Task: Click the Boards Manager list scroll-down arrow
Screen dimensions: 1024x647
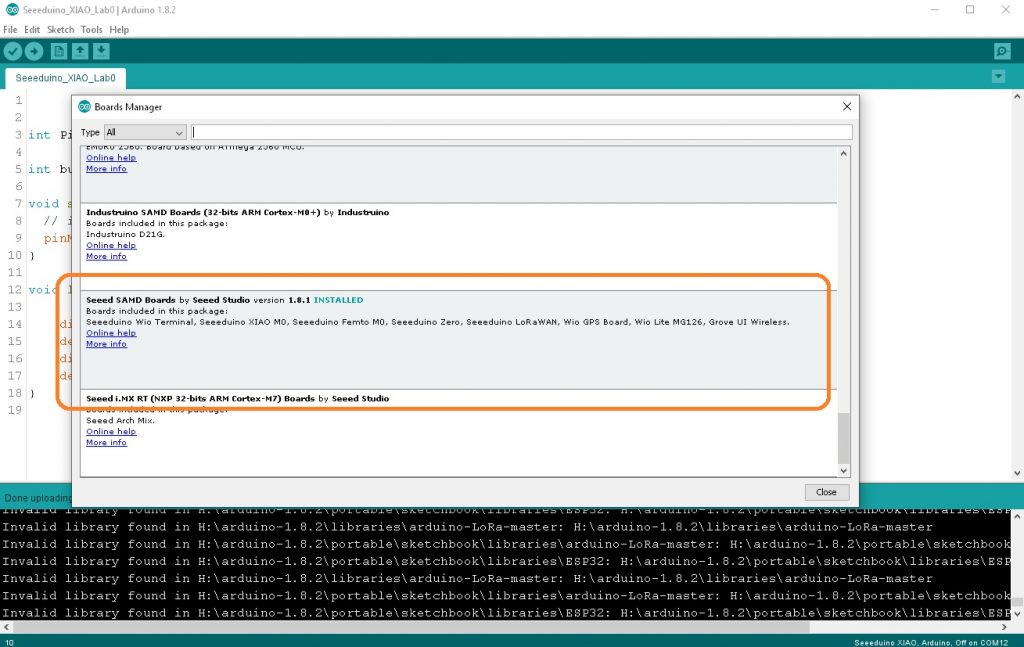Action: tap(844, 470)
